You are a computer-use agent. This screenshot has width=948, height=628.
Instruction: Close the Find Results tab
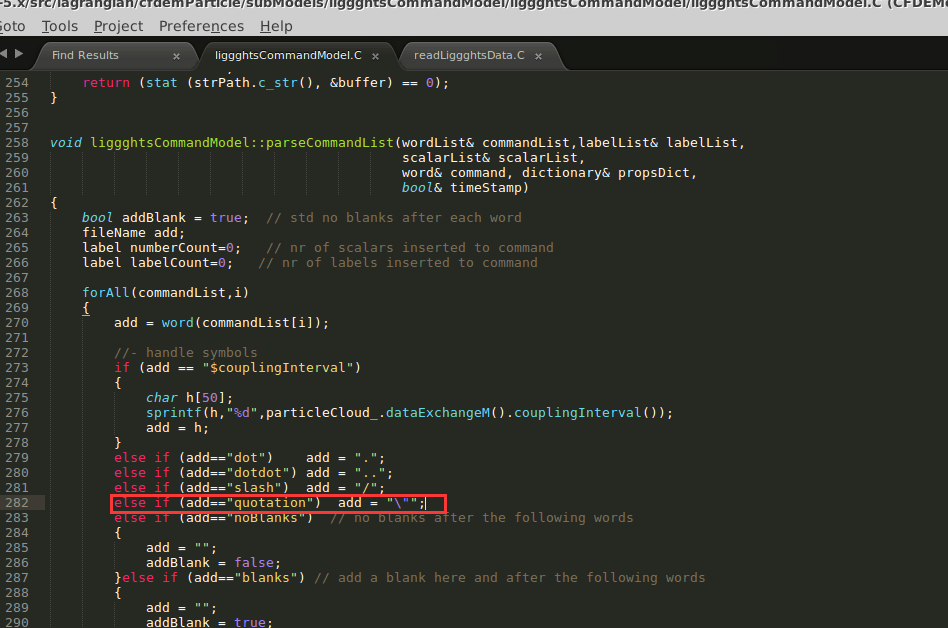point(177,56)
